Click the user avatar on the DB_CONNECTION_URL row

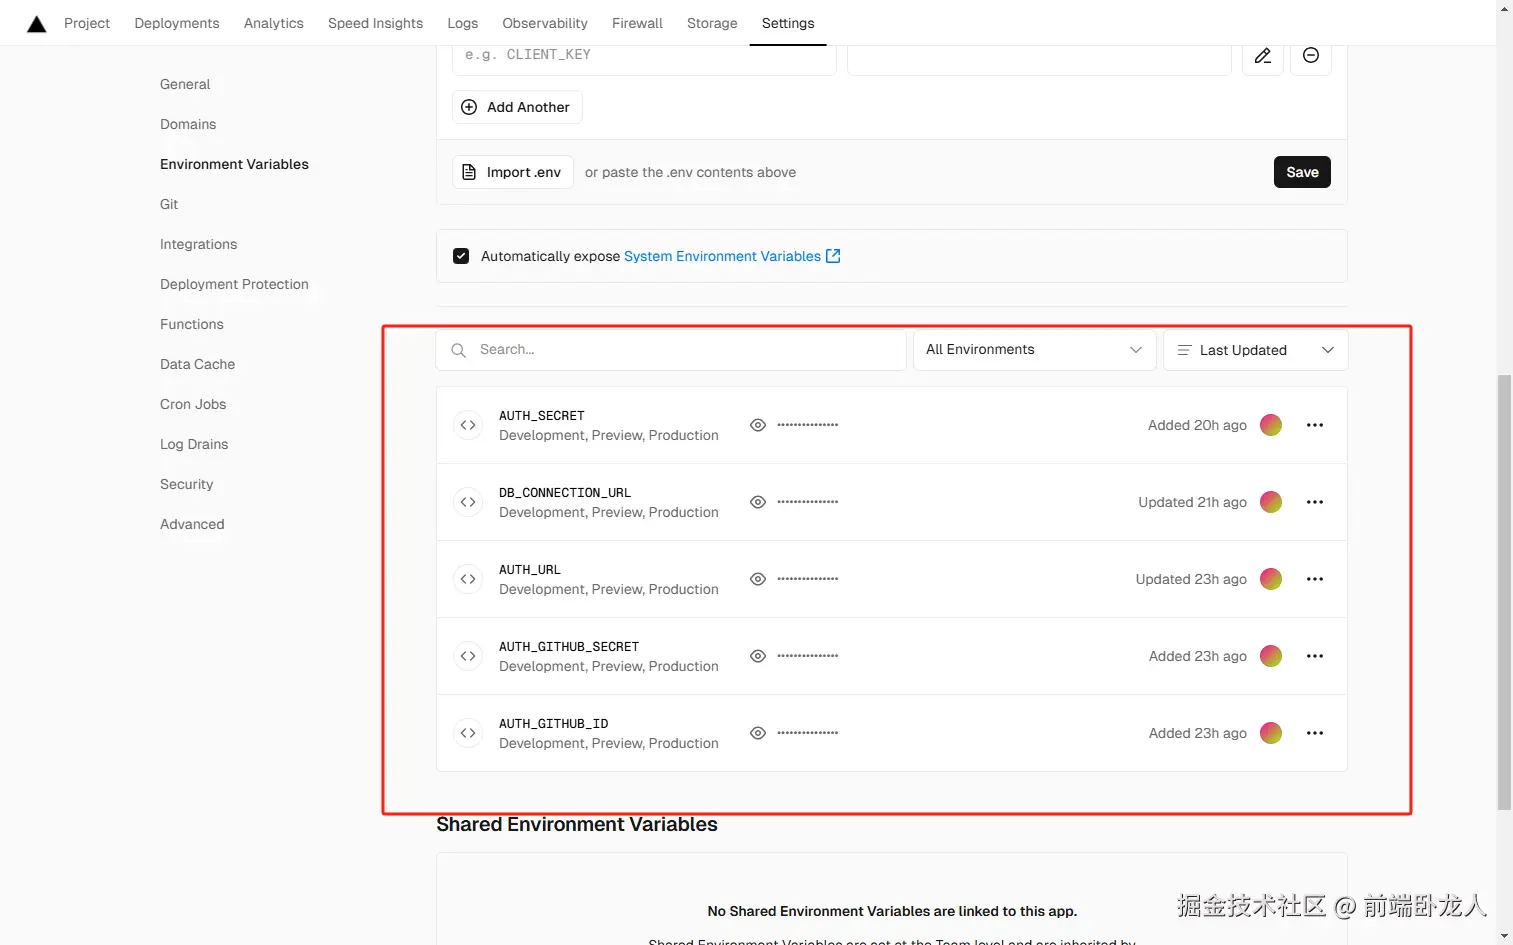[x=1271, y=502]
